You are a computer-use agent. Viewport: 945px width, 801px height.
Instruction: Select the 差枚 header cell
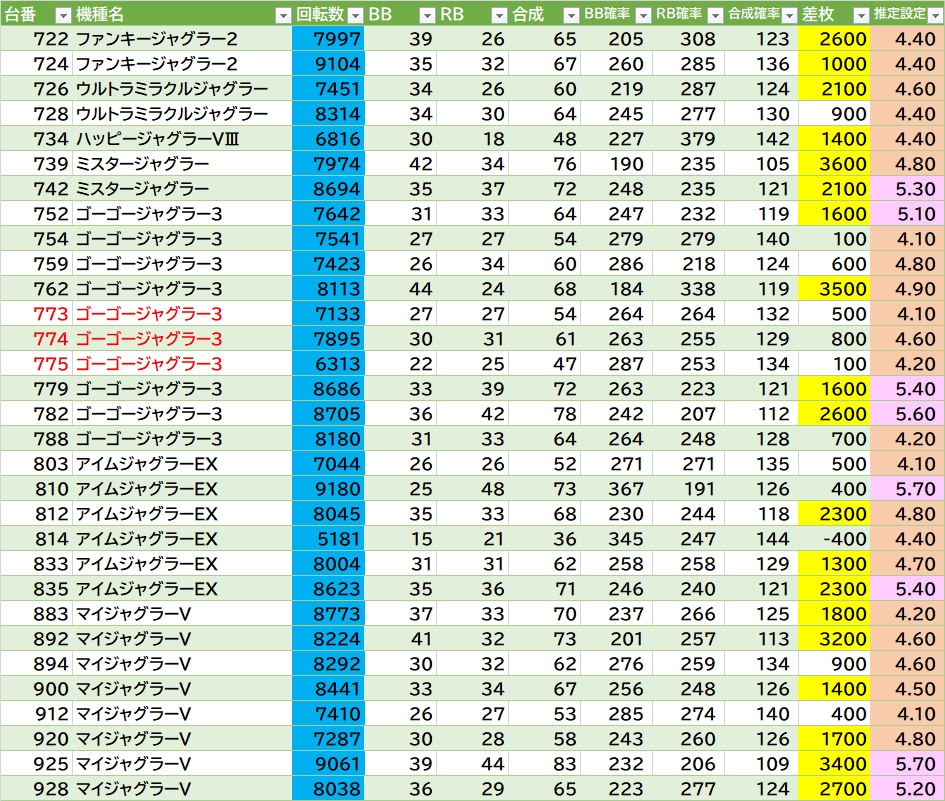click(834, 14)
